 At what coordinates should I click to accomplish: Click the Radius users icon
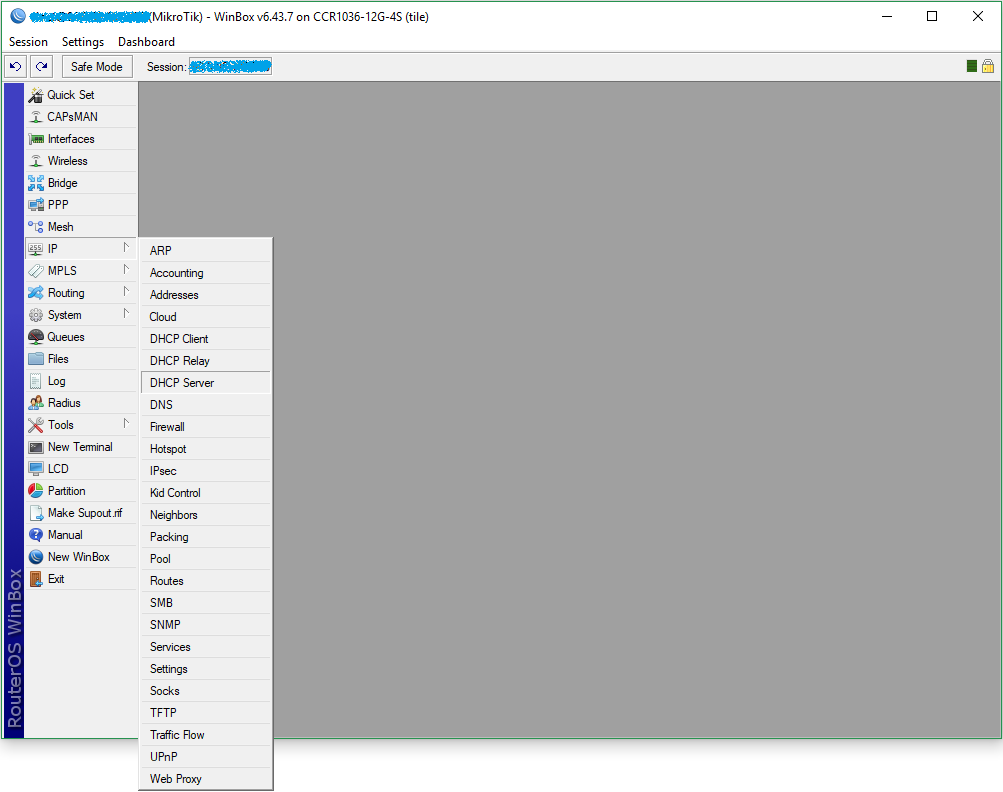tap(36, 403)
